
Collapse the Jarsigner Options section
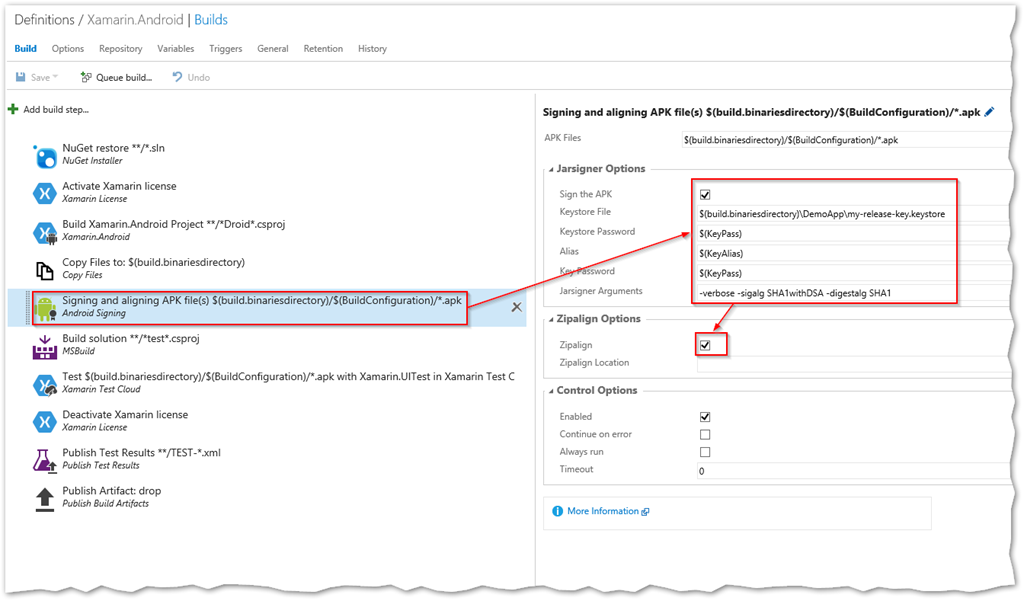(549, 170)
